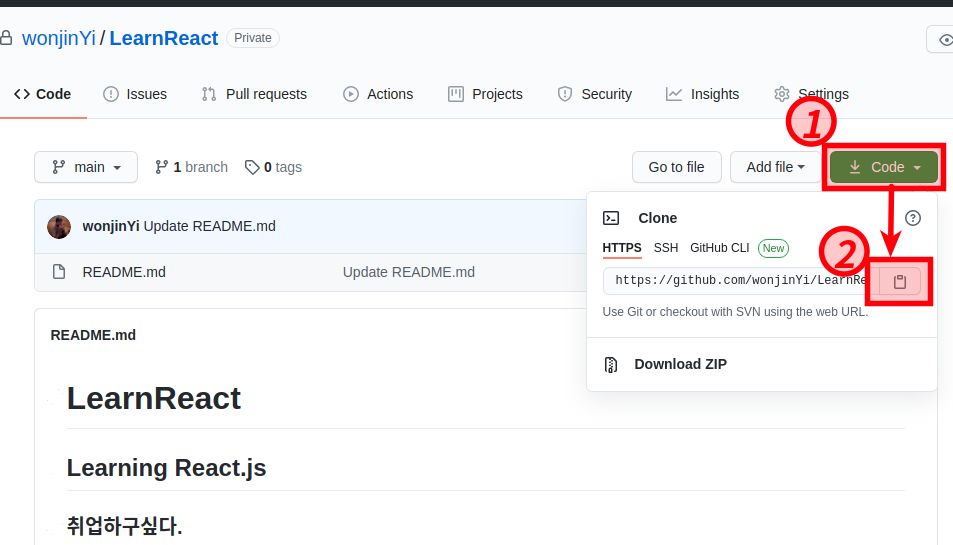Select the GitHub CLI clone option

click(720, 248)
